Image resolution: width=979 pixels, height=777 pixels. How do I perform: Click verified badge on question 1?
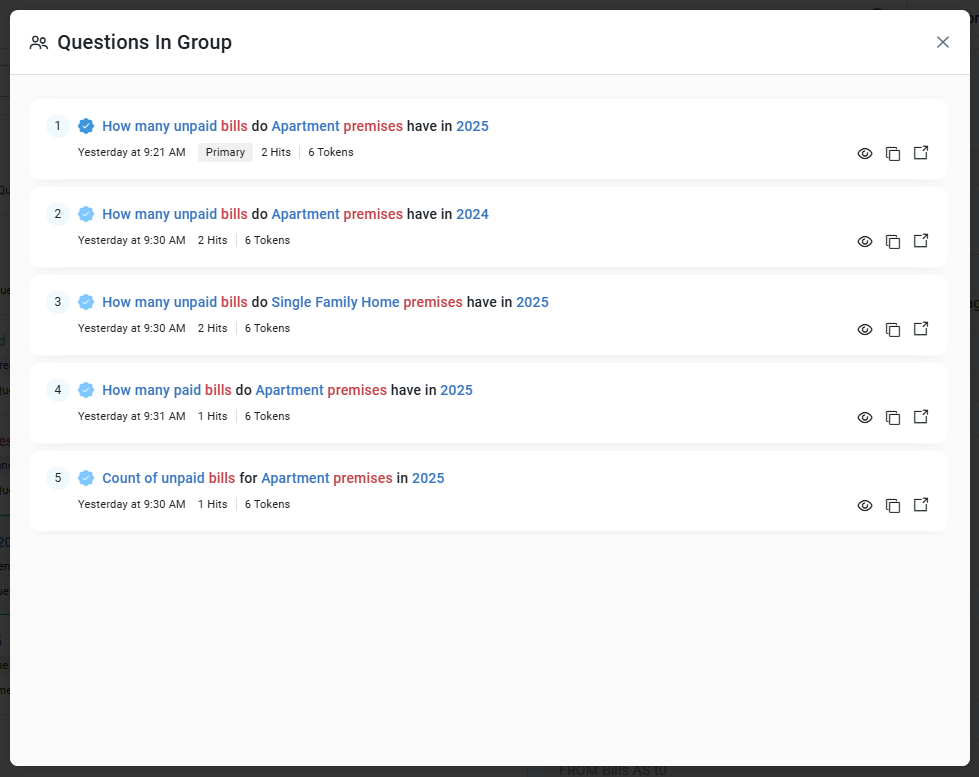86,126
